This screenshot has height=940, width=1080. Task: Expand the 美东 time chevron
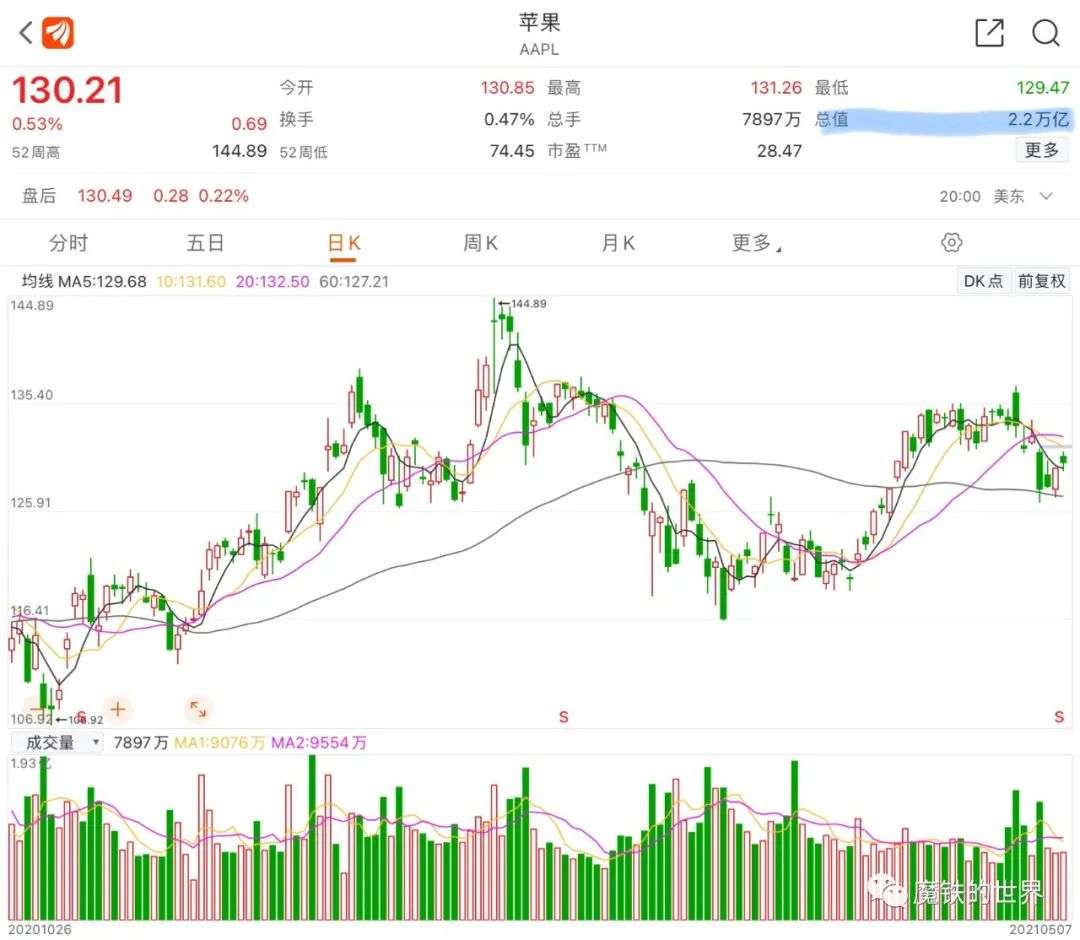pyautogui.click(x=1046, y=196)
